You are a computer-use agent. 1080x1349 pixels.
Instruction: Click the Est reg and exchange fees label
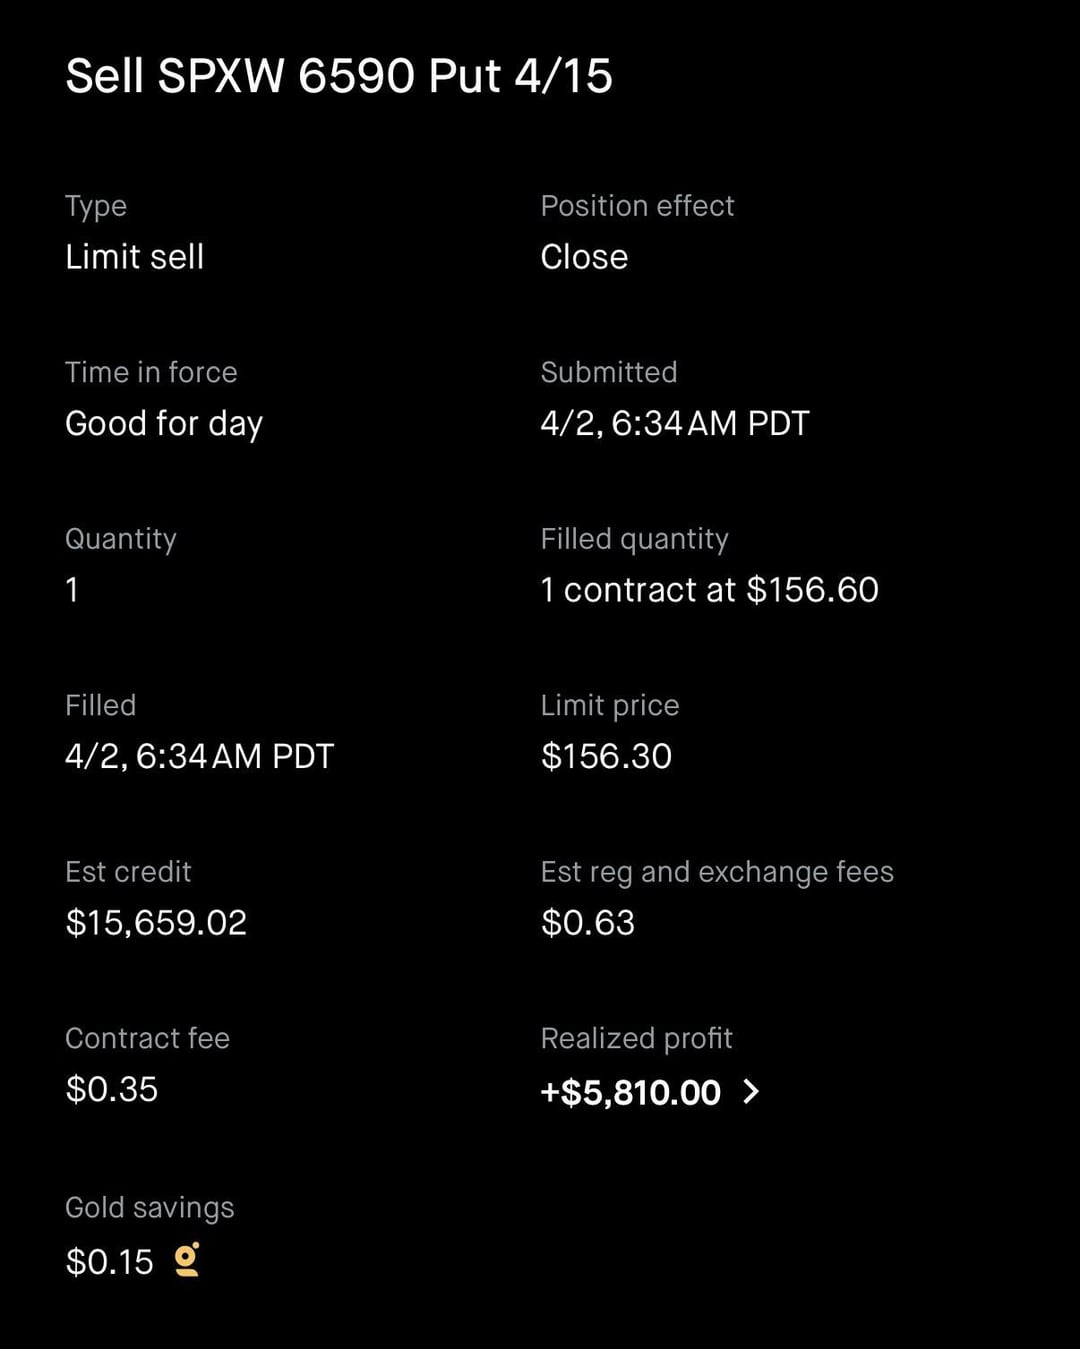coord(716,872)
